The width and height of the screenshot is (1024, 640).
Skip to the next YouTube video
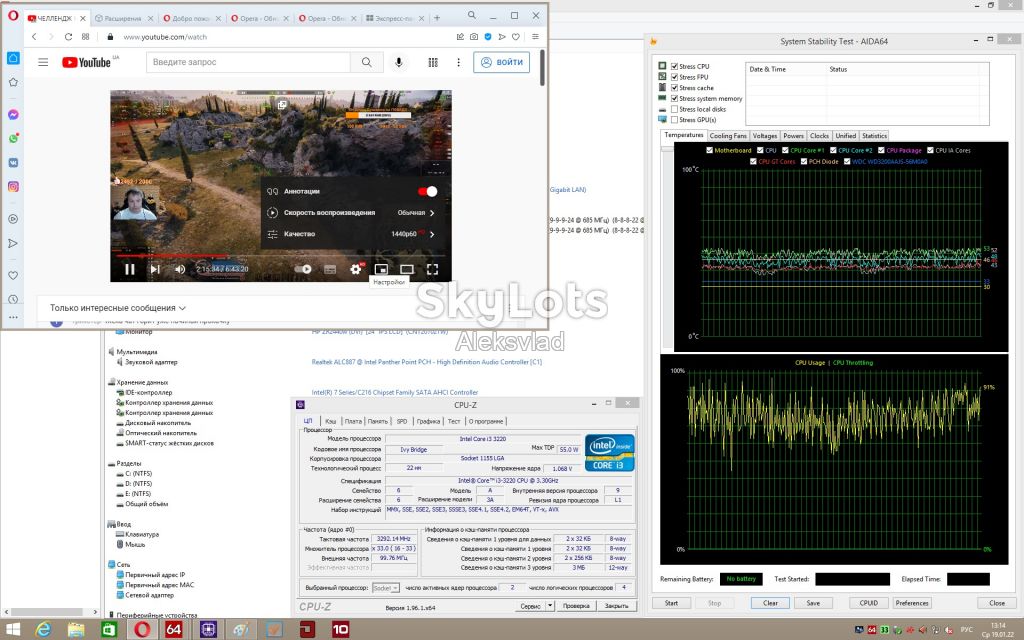(x=155, y=269)
